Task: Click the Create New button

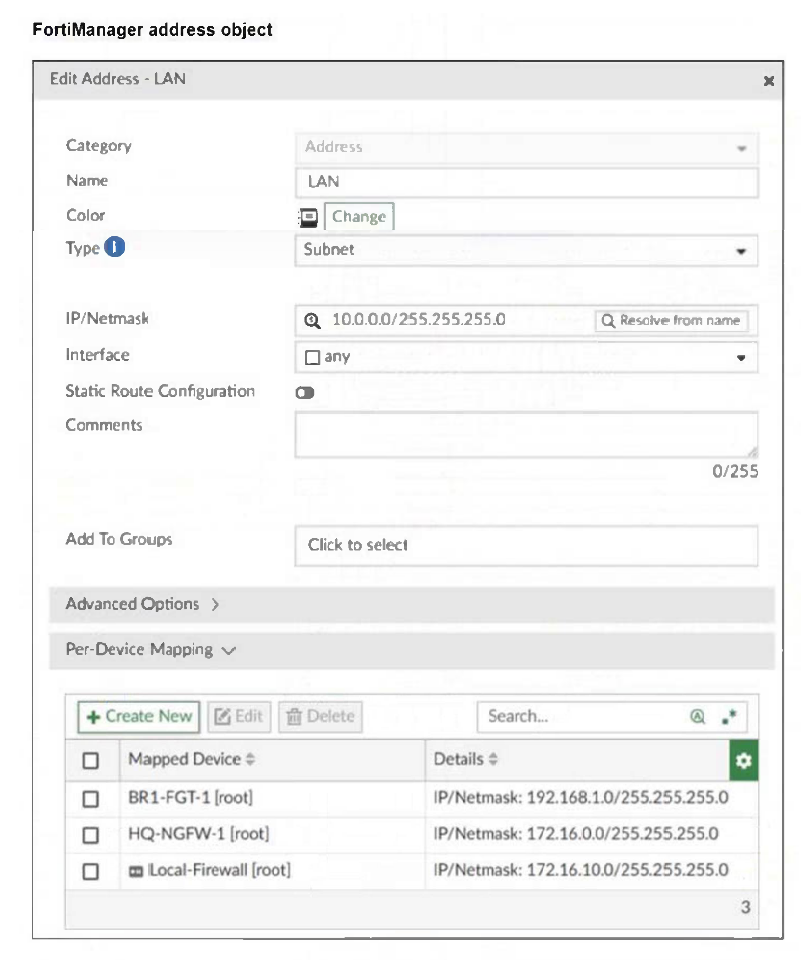Action: [x=139, y=716]
